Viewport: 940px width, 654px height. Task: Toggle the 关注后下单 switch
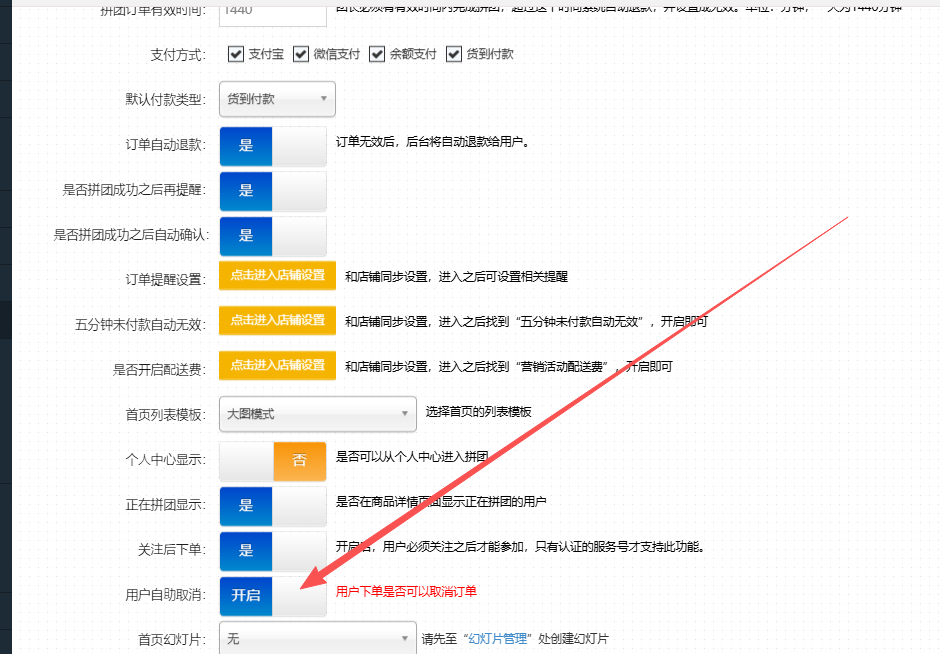coord(272,551)
